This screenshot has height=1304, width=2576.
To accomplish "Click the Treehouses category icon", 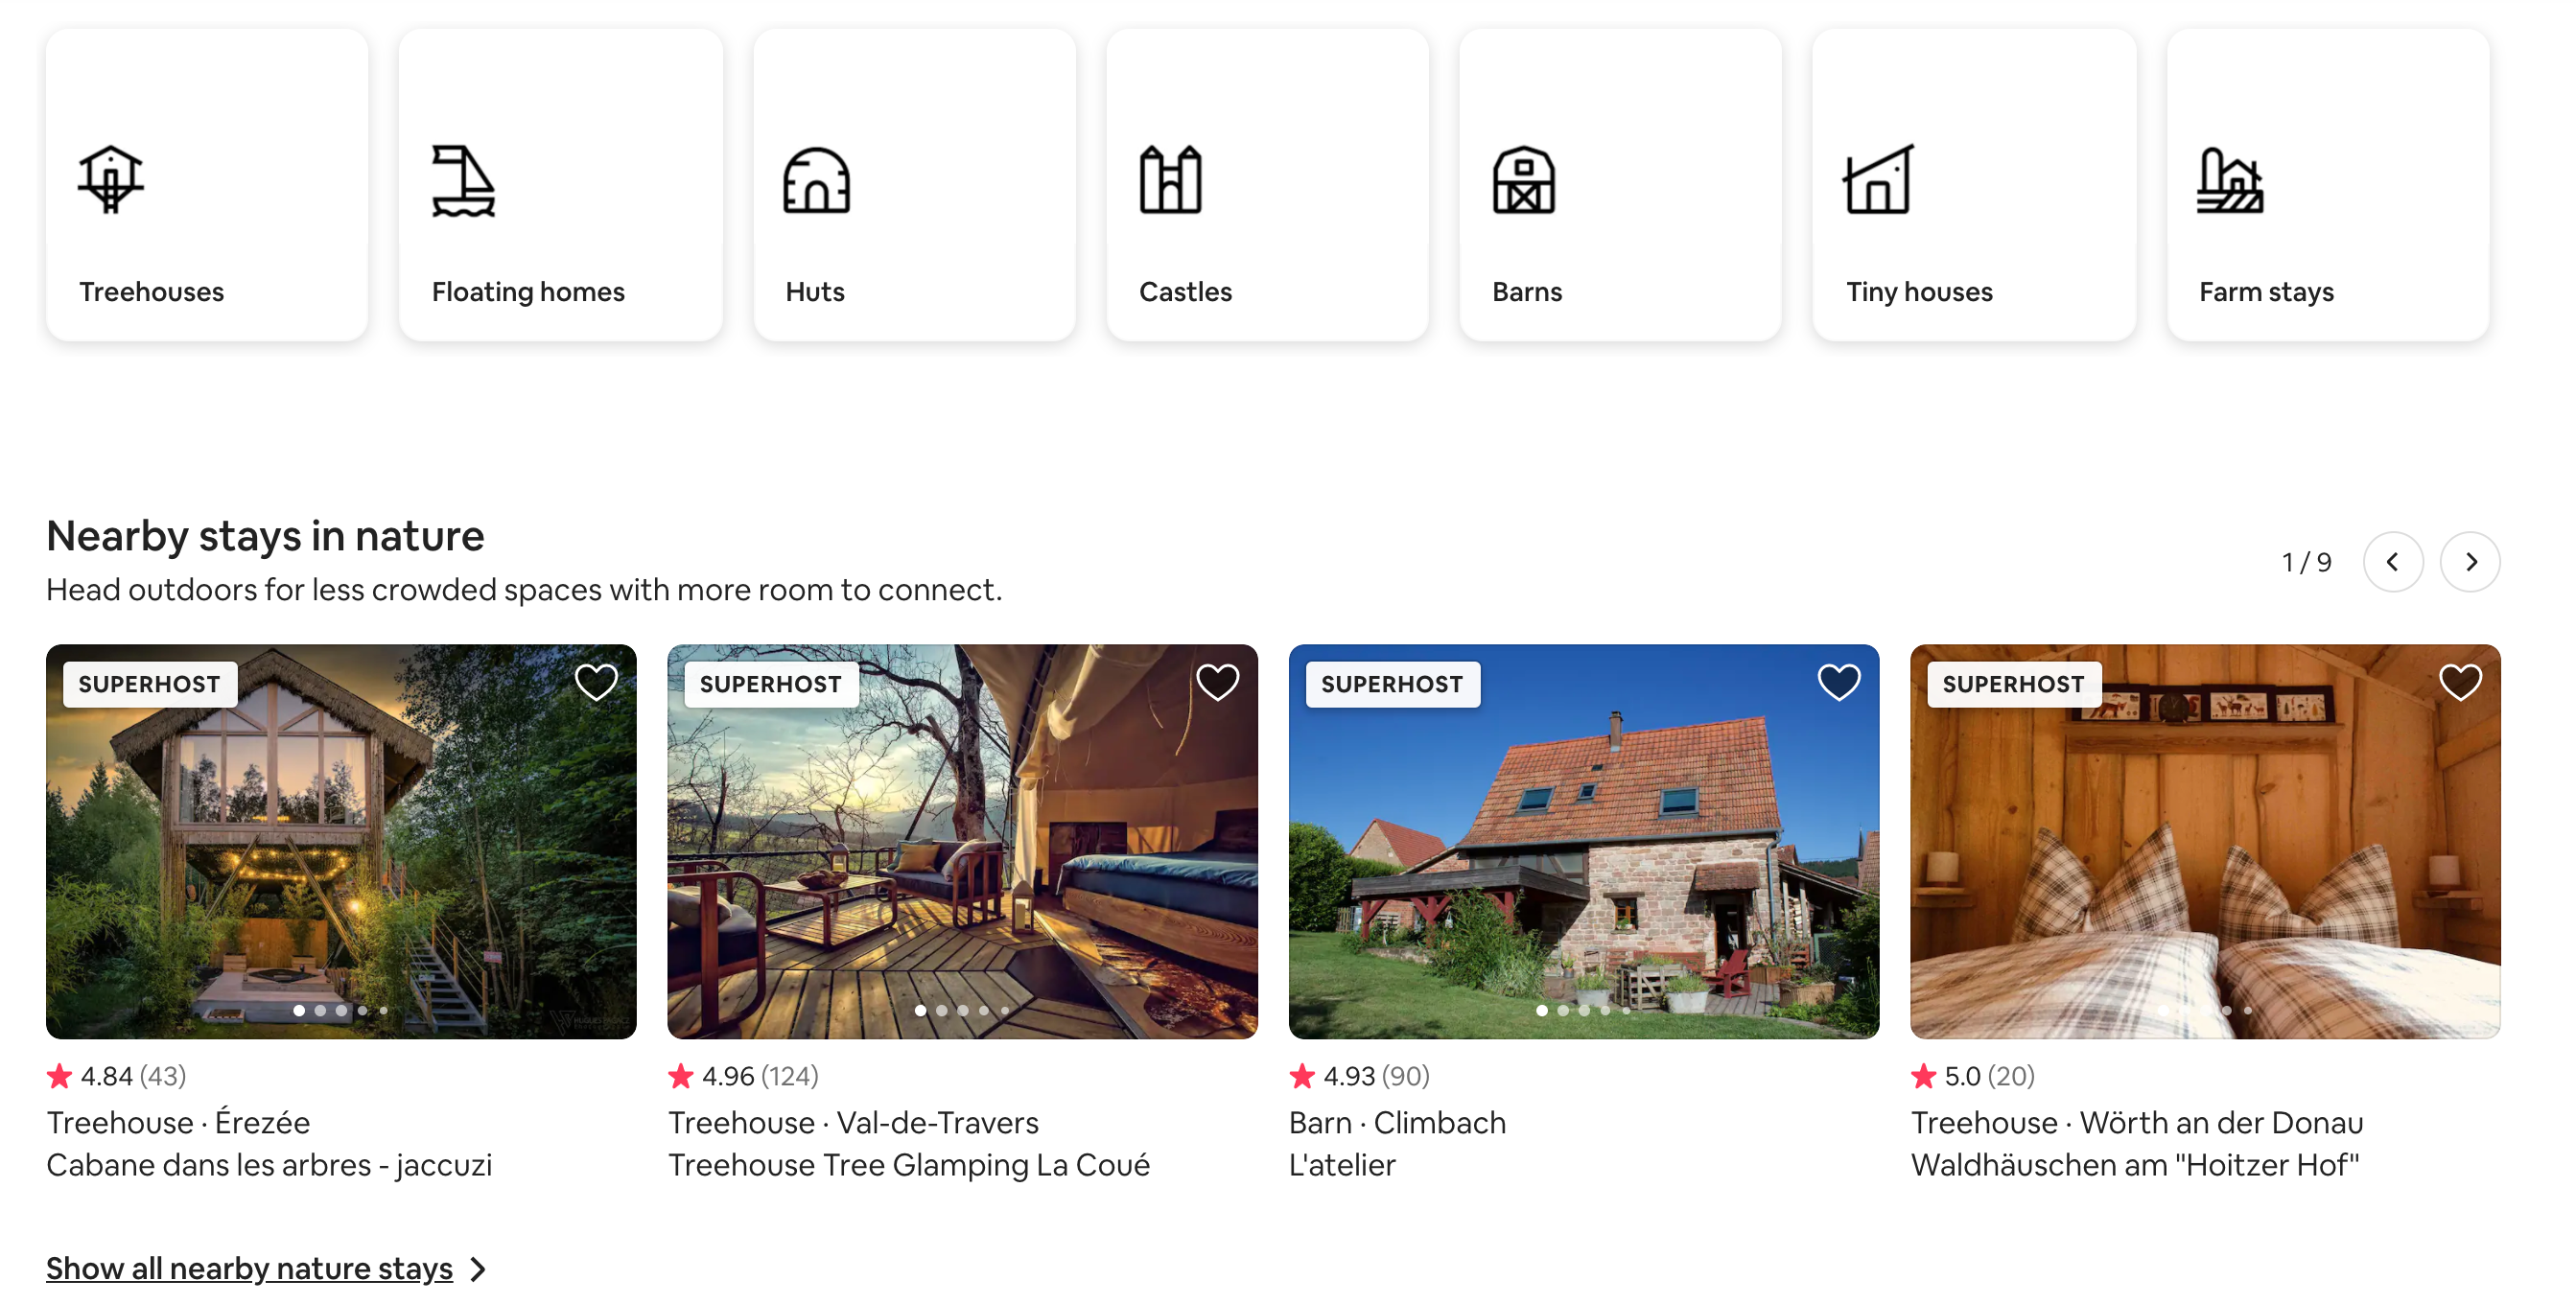I will click(111, 180).
